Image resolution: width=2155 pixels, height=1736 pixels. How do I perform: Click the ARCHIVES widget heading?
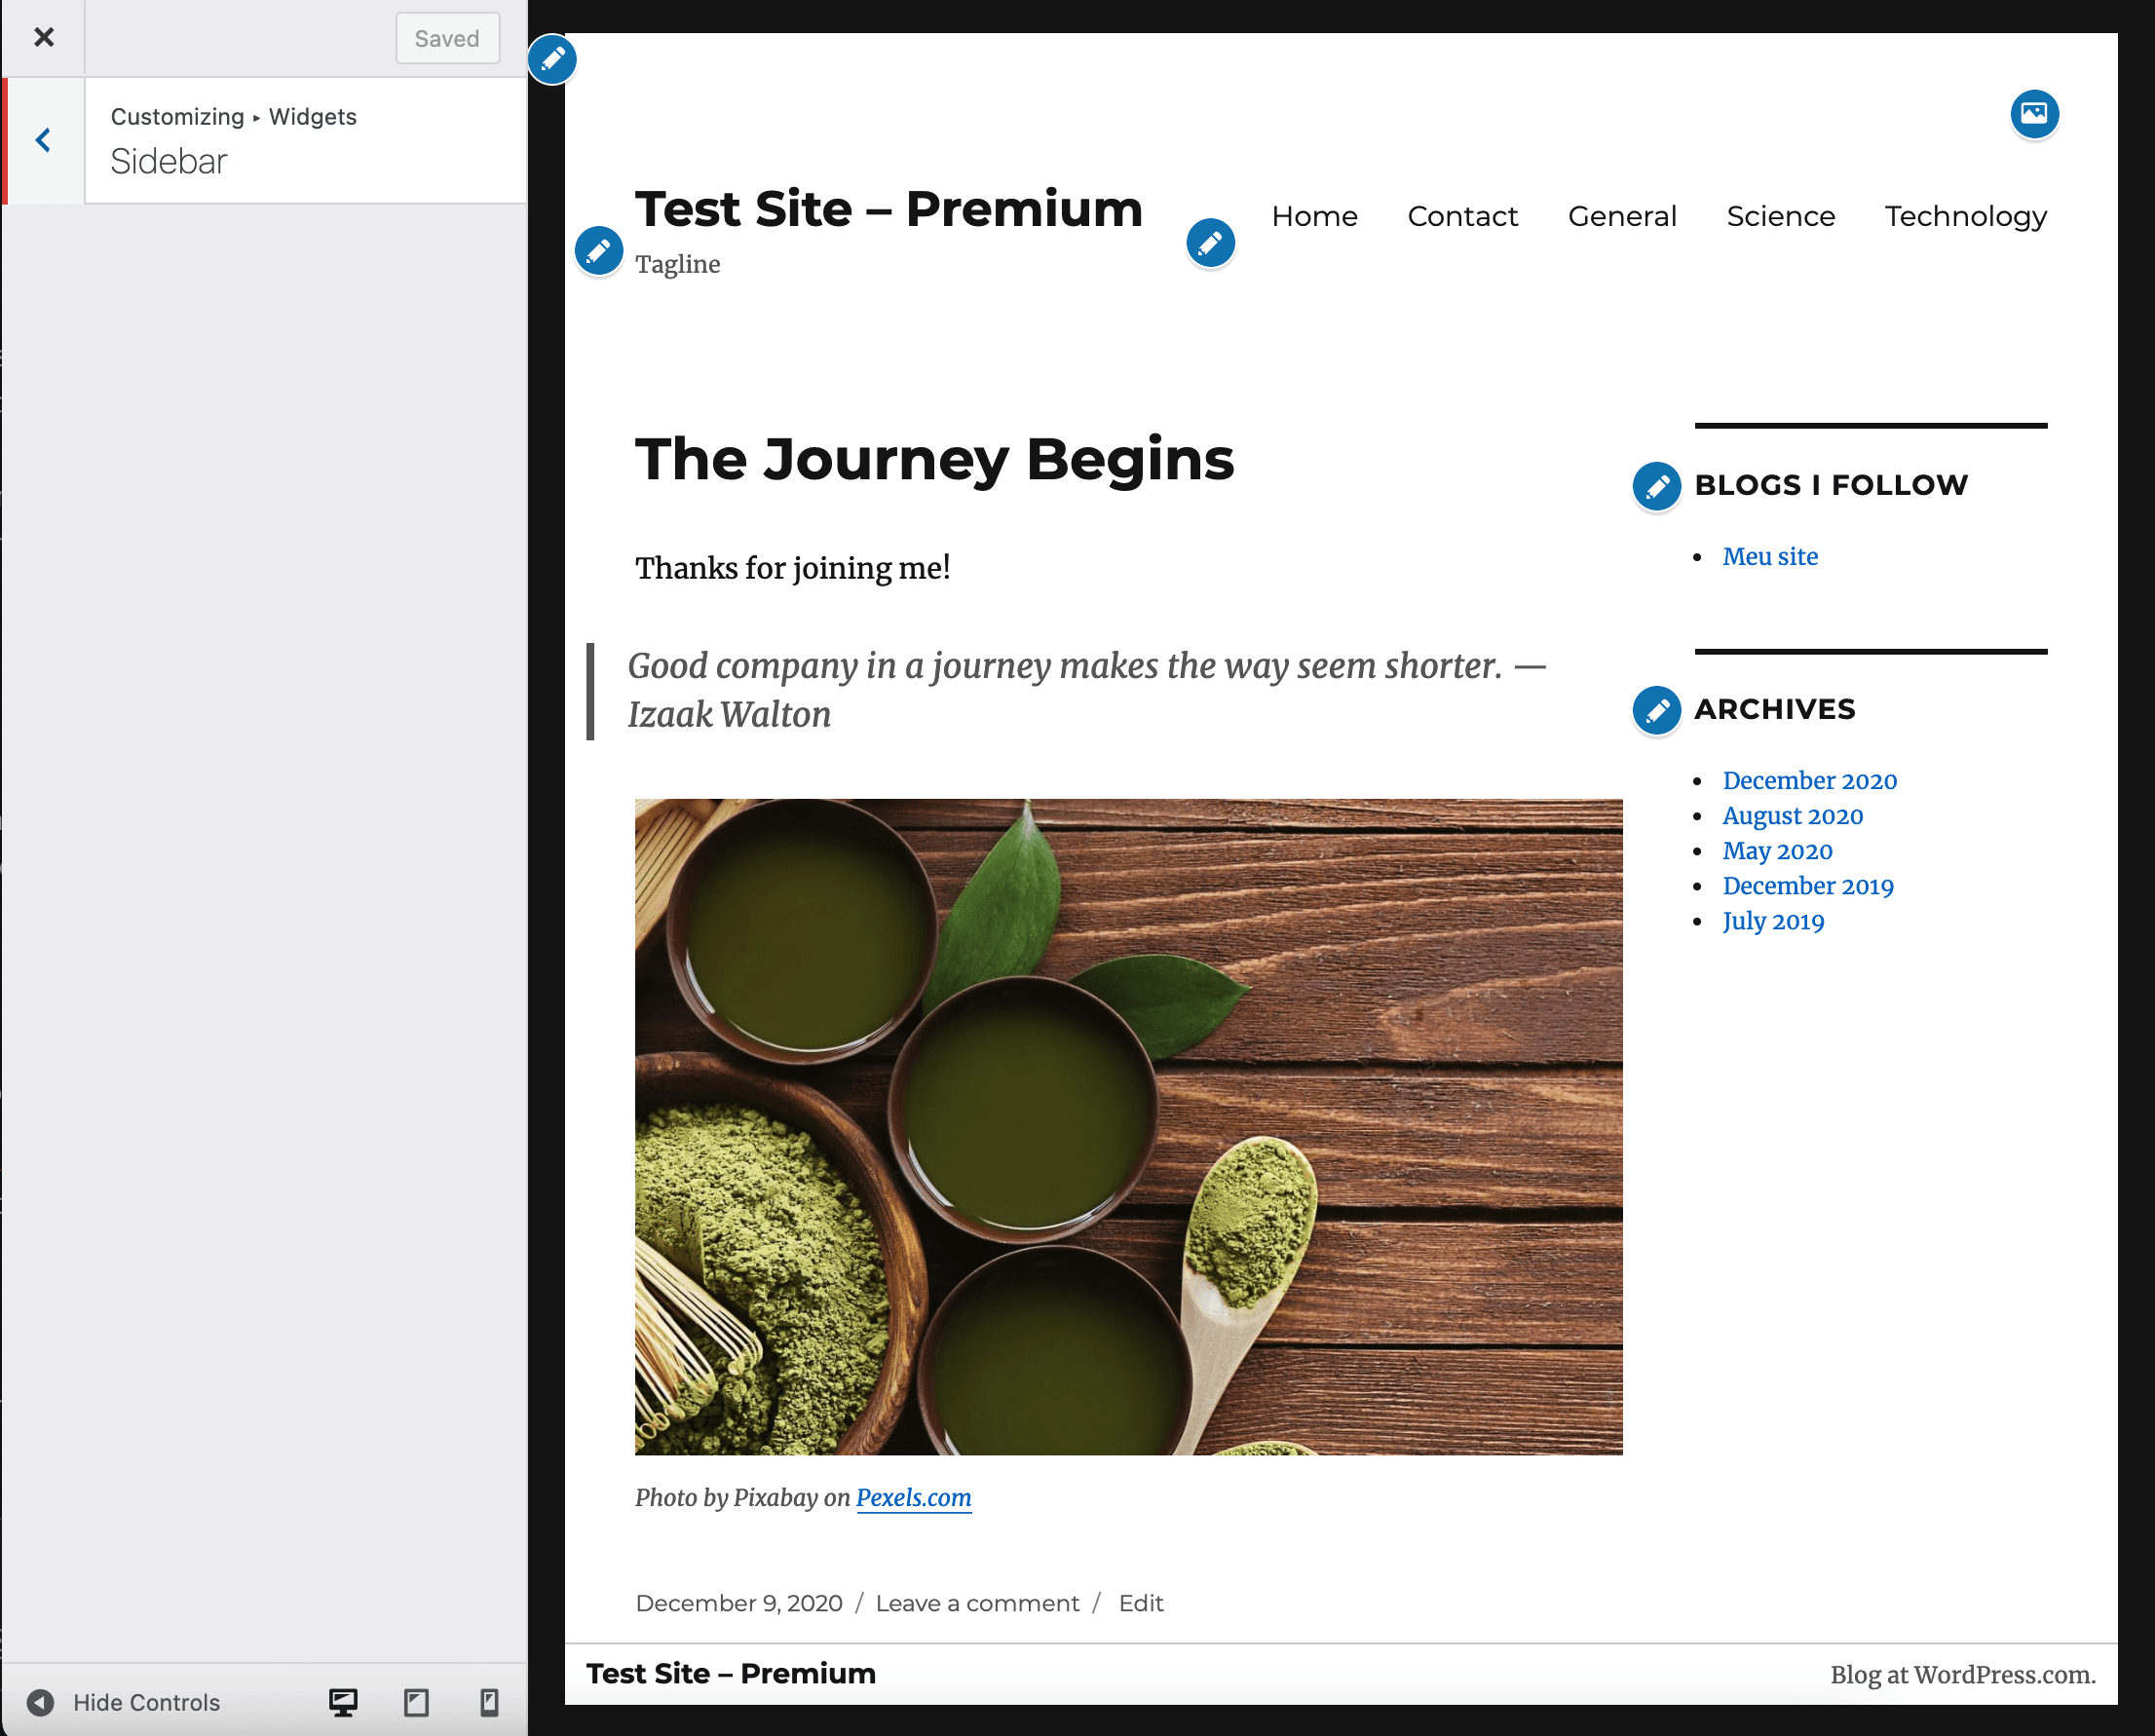1774,709
